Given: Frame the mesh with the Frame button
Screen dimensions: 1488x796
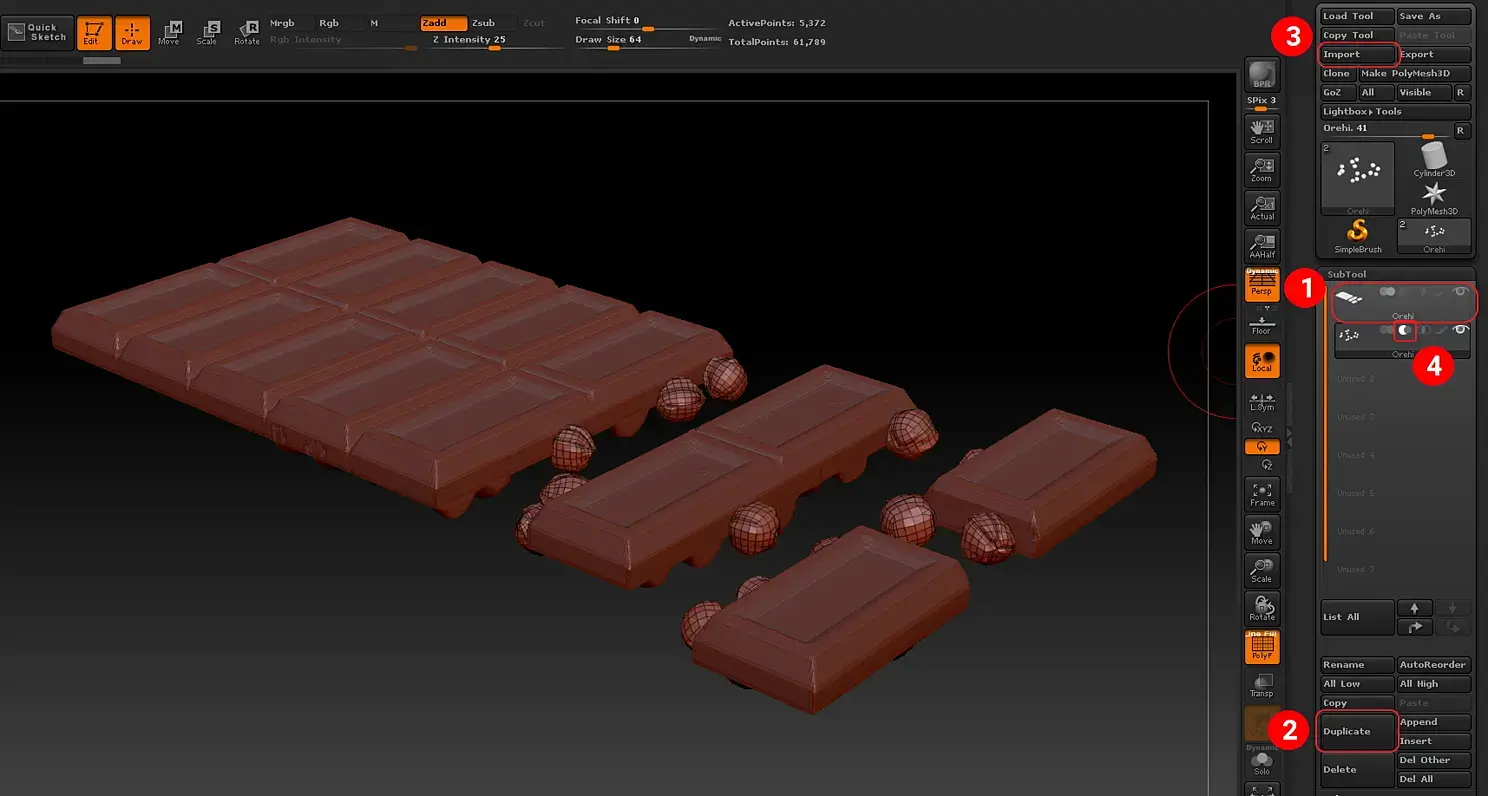Looking at the screenshot, I should coord(1262,493).
